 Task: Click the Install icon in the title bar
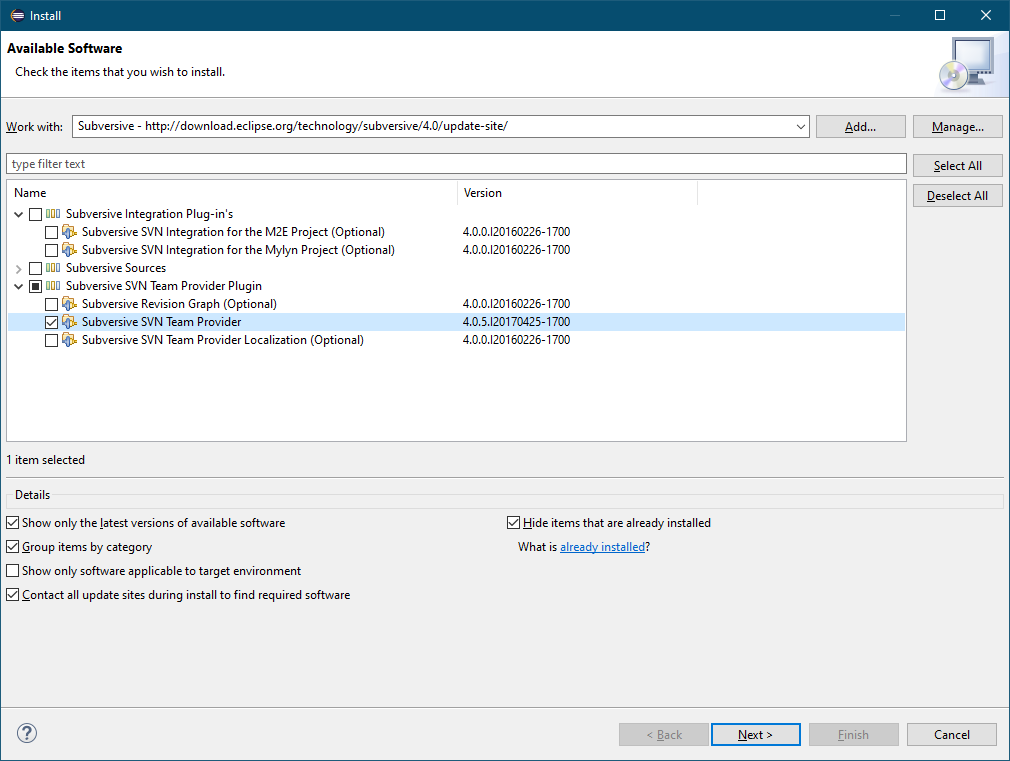18,15
